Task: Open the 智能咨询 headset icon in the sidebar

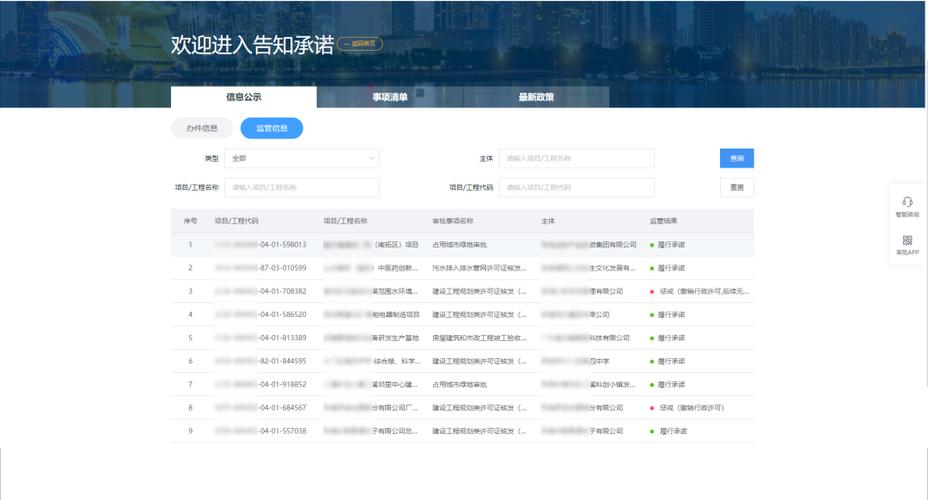Action: coord(907,202)
